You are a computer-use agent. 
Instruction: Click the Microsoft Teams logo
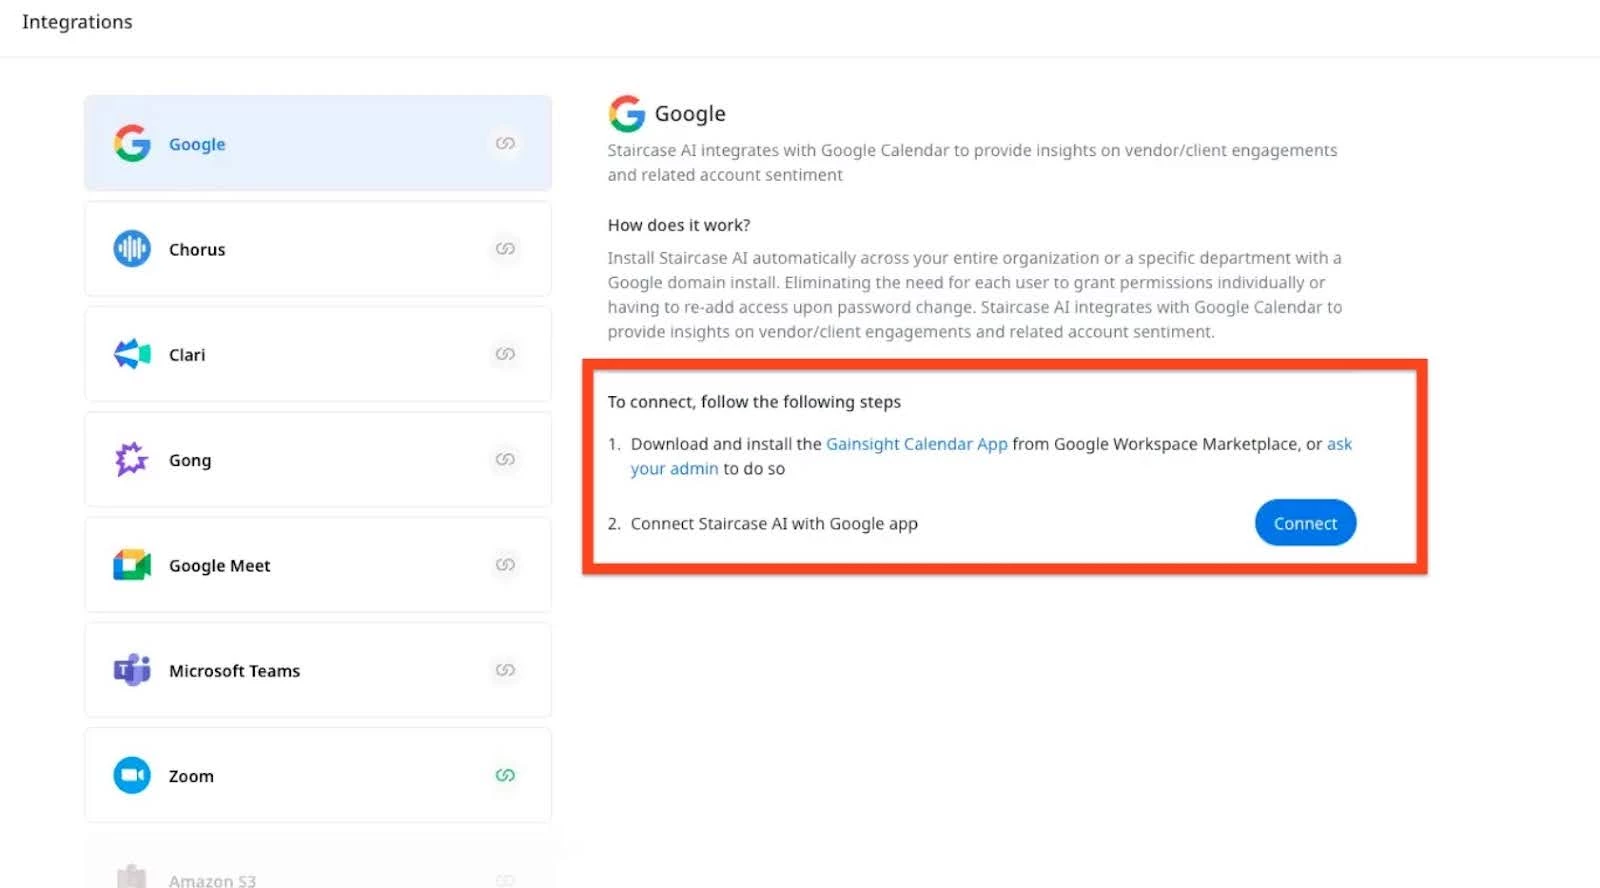132,670
